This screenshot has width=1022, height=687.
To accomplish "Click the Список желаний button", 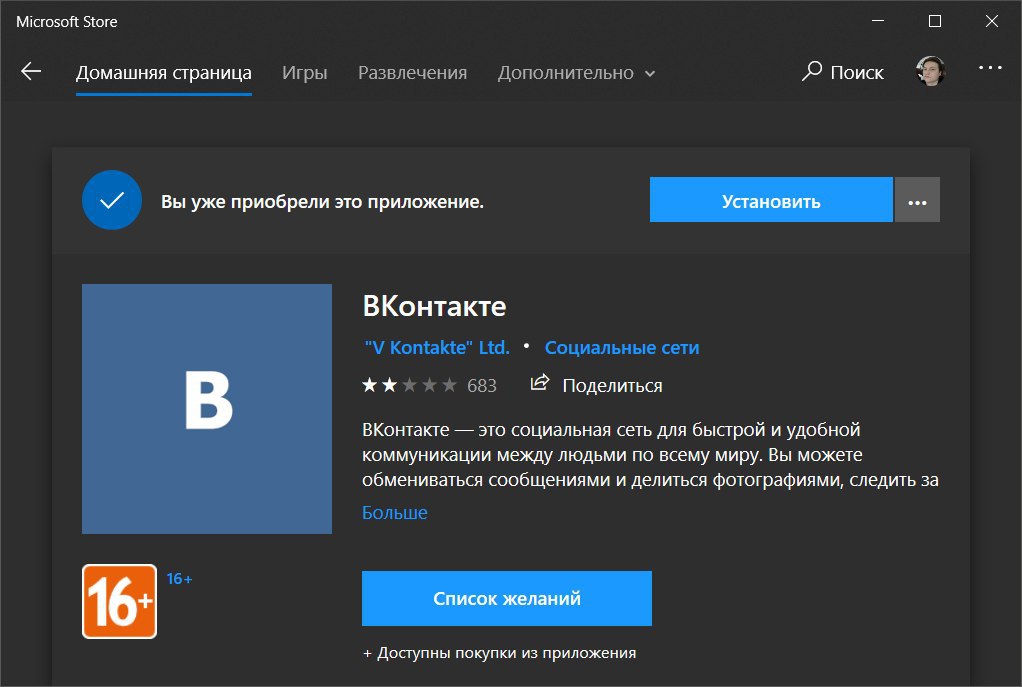I will [506, 598].
